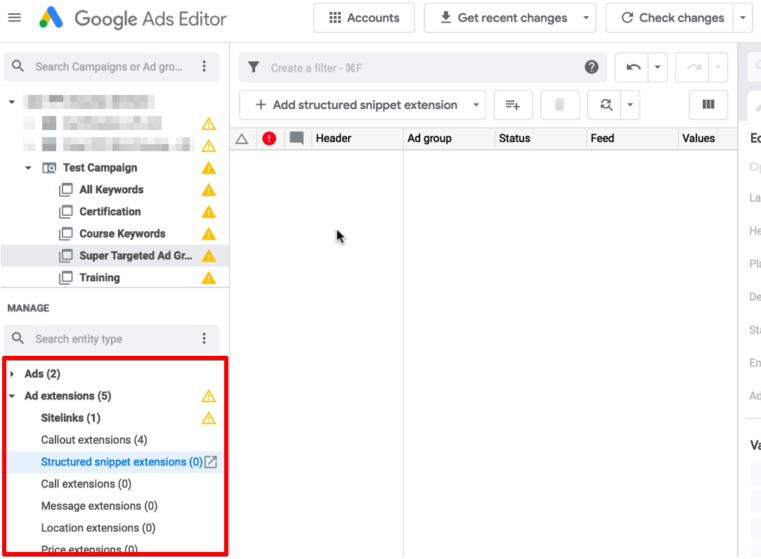This screenshot has height=559, width=761.
Task: Open Message extensions (0) list
Action: [x=99, y=506]
